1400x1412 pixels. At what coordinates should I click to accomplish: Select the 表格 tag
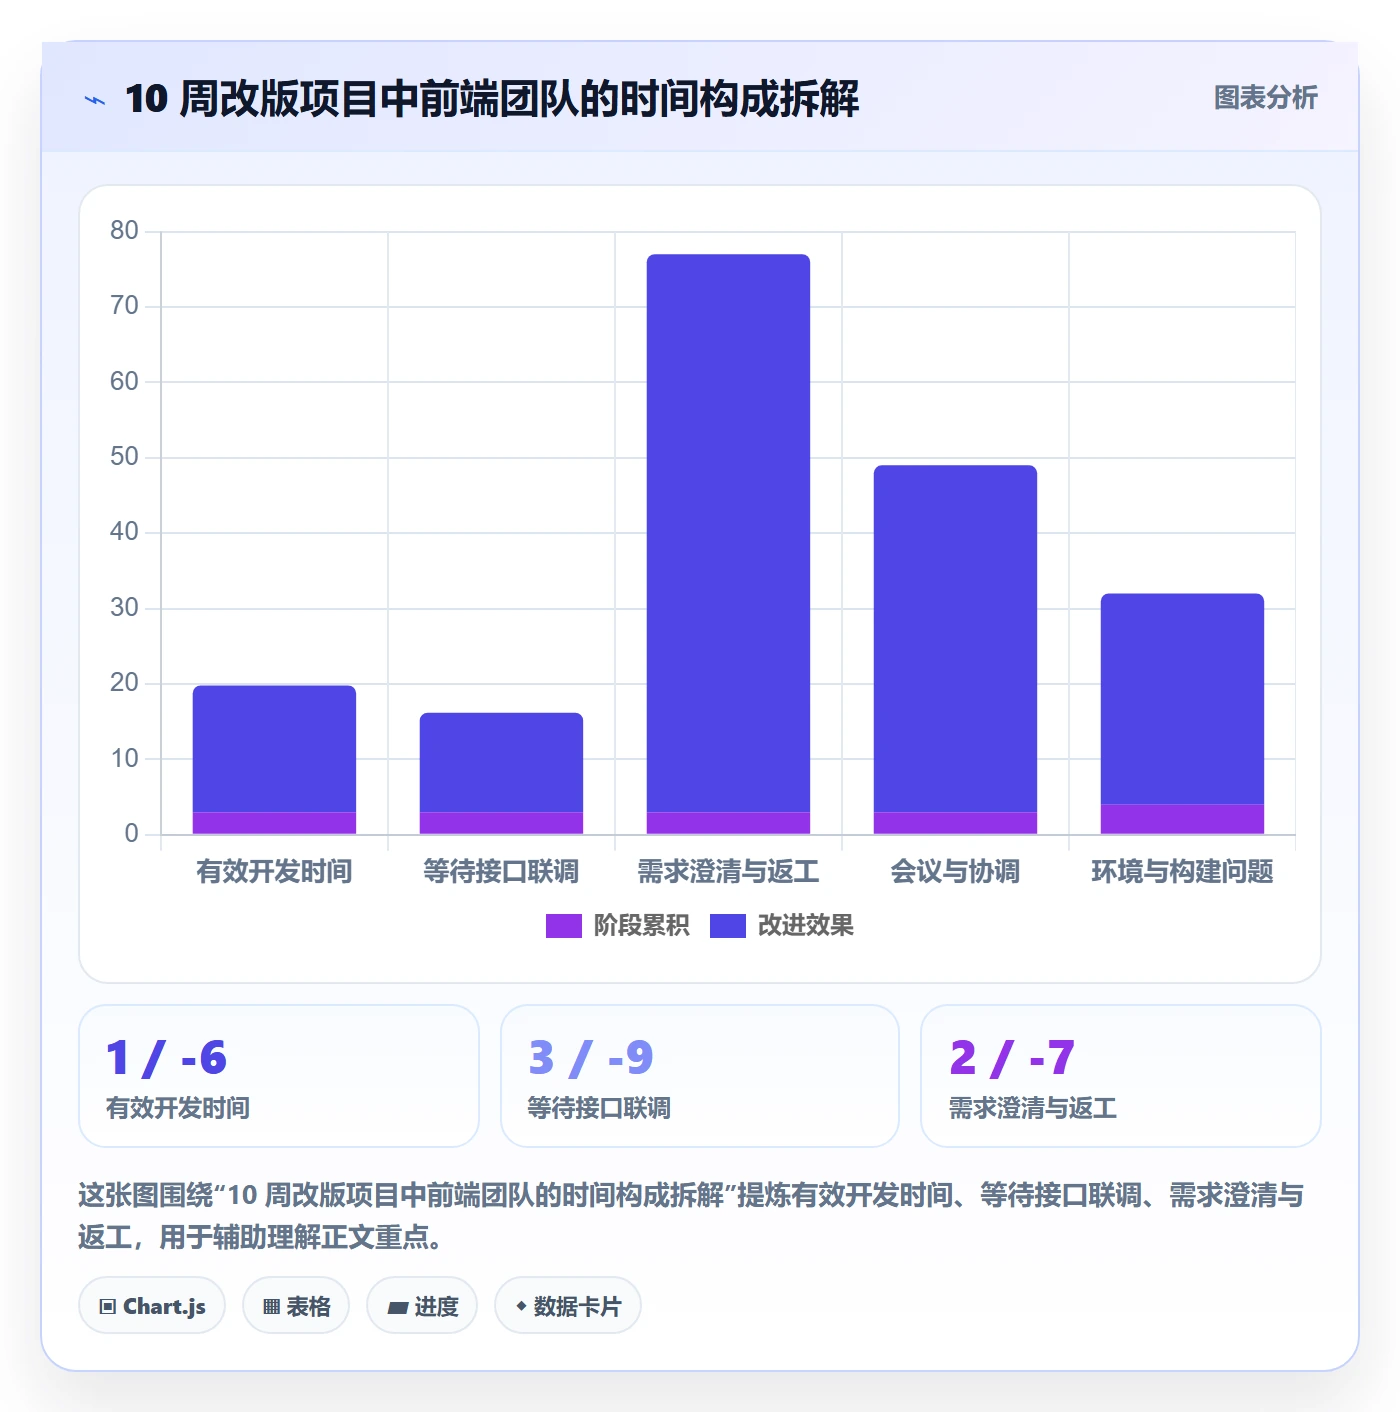296,1305
